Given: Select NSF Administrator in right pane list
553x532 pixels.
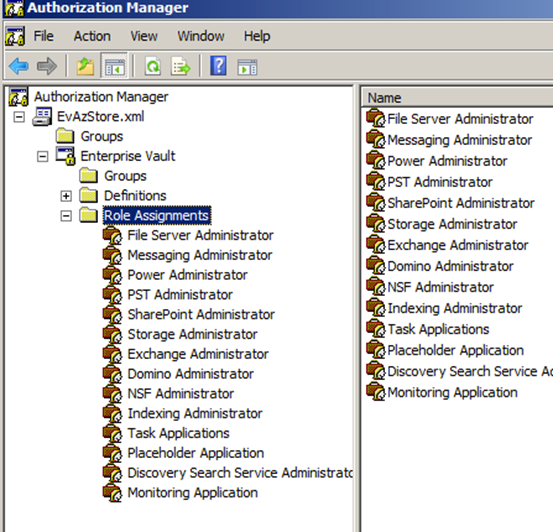Looking at the screenshot, I should click(x=440, y=287).
